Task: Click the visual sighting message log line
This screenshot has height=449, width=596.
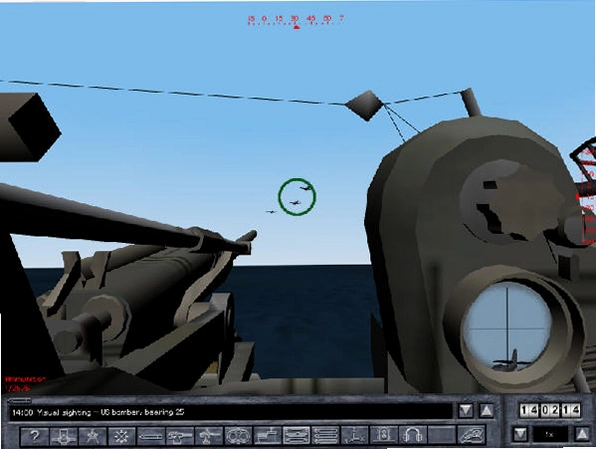Action: coord(98,412)
